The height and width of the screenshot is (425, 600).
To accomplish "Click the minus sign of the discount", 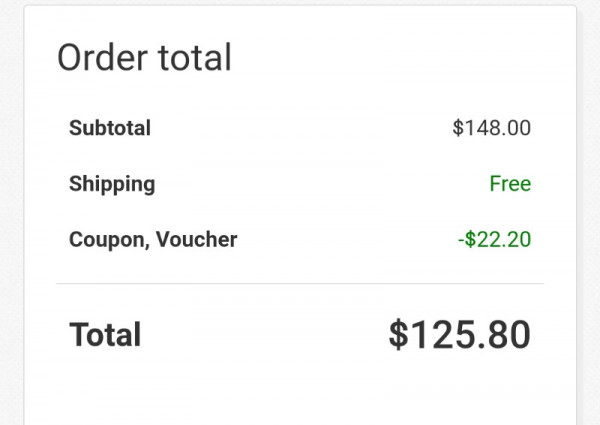I will (461, 241).
